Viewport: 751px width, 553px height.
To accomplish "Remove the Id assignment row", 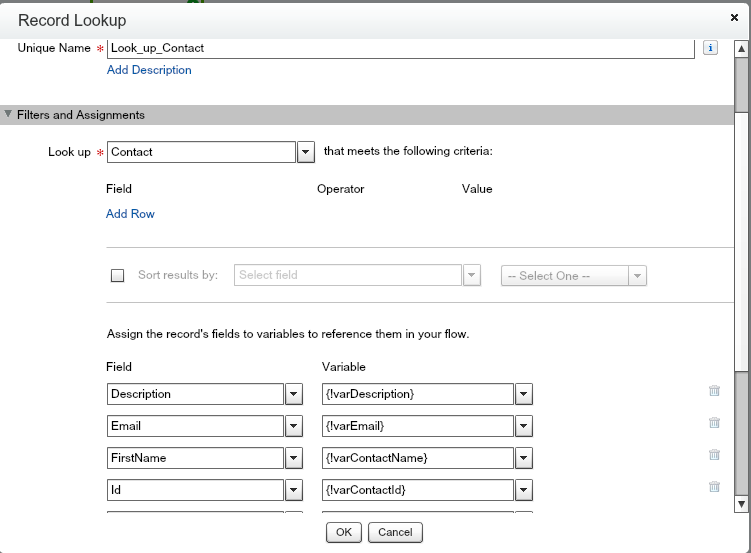I will pyautogui.click(x=714, y=487).
